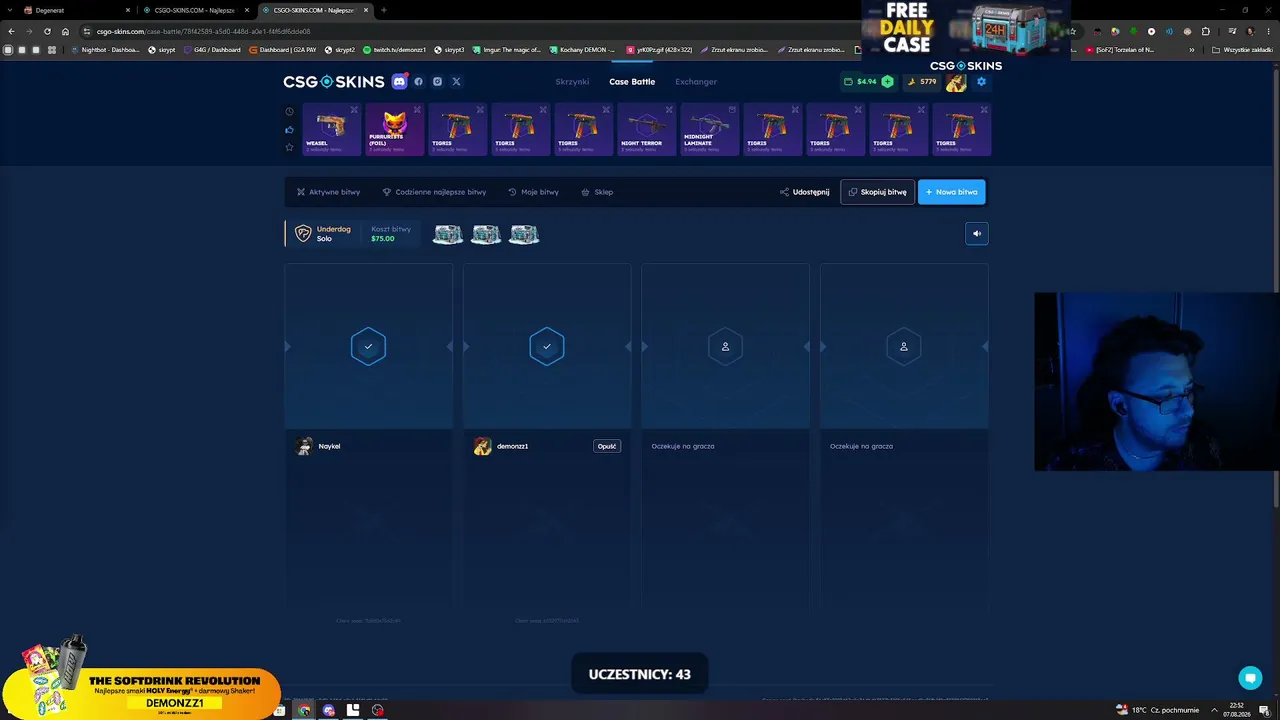Open the $4.94 wallet balance
Screen dimensions: 1280x720
tap(861, 82)
